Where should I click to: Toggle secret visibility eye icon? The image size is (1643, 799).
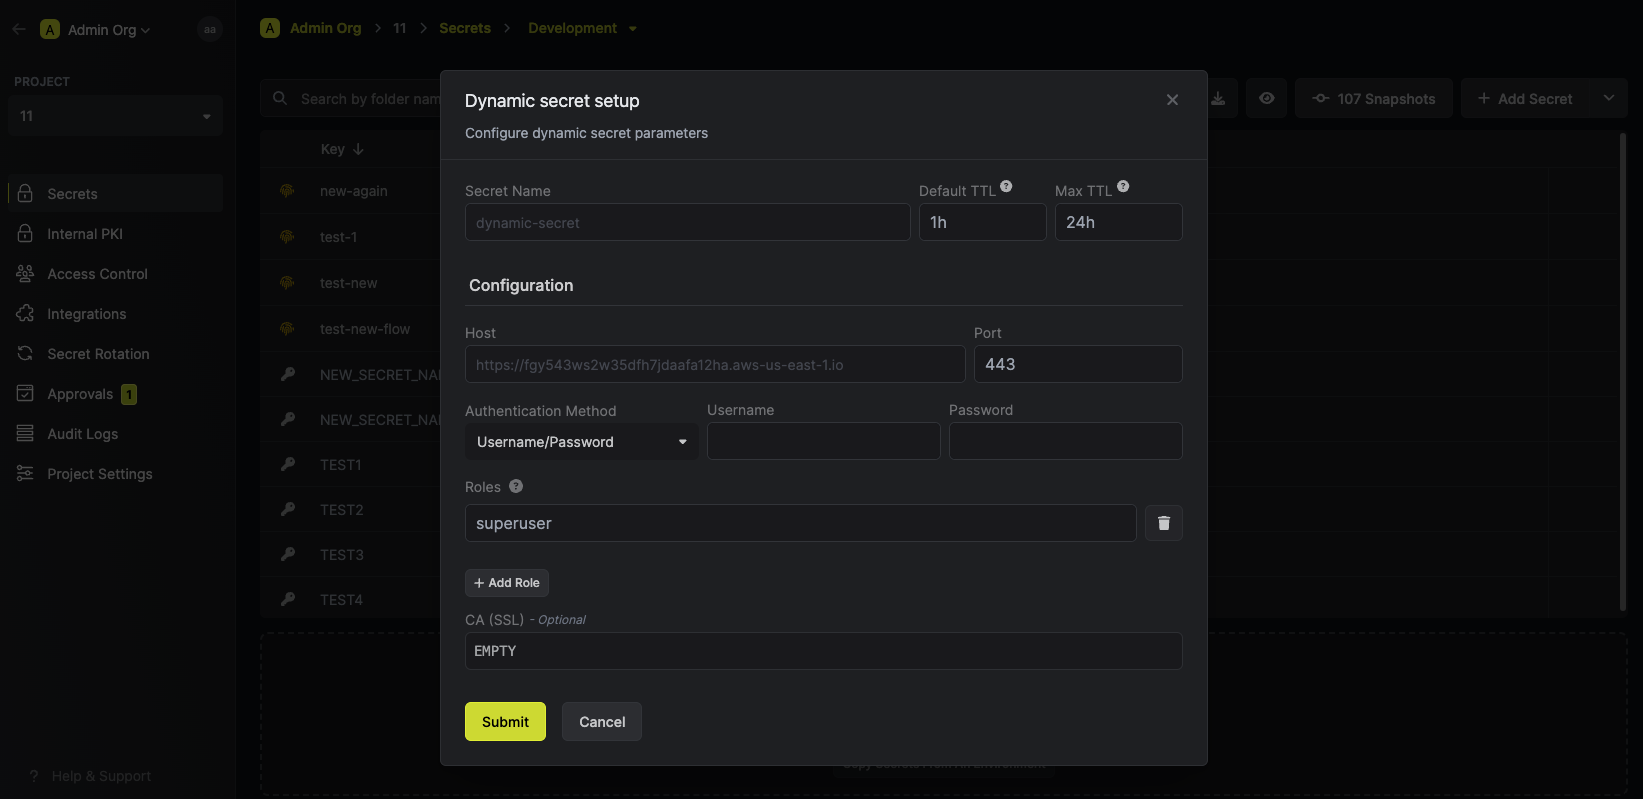tap(1267, 99)
